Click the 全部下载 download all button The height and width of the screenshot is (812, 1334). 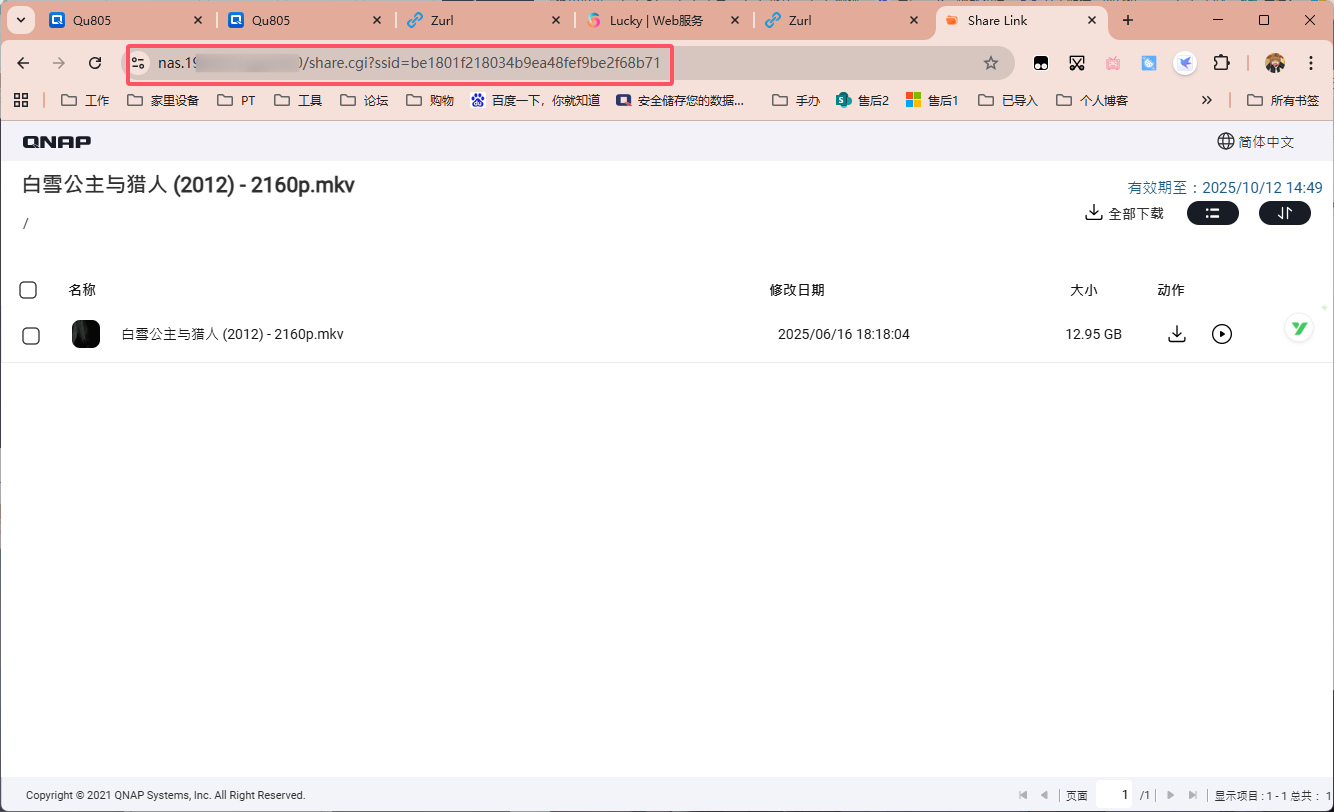point(1122,212)
